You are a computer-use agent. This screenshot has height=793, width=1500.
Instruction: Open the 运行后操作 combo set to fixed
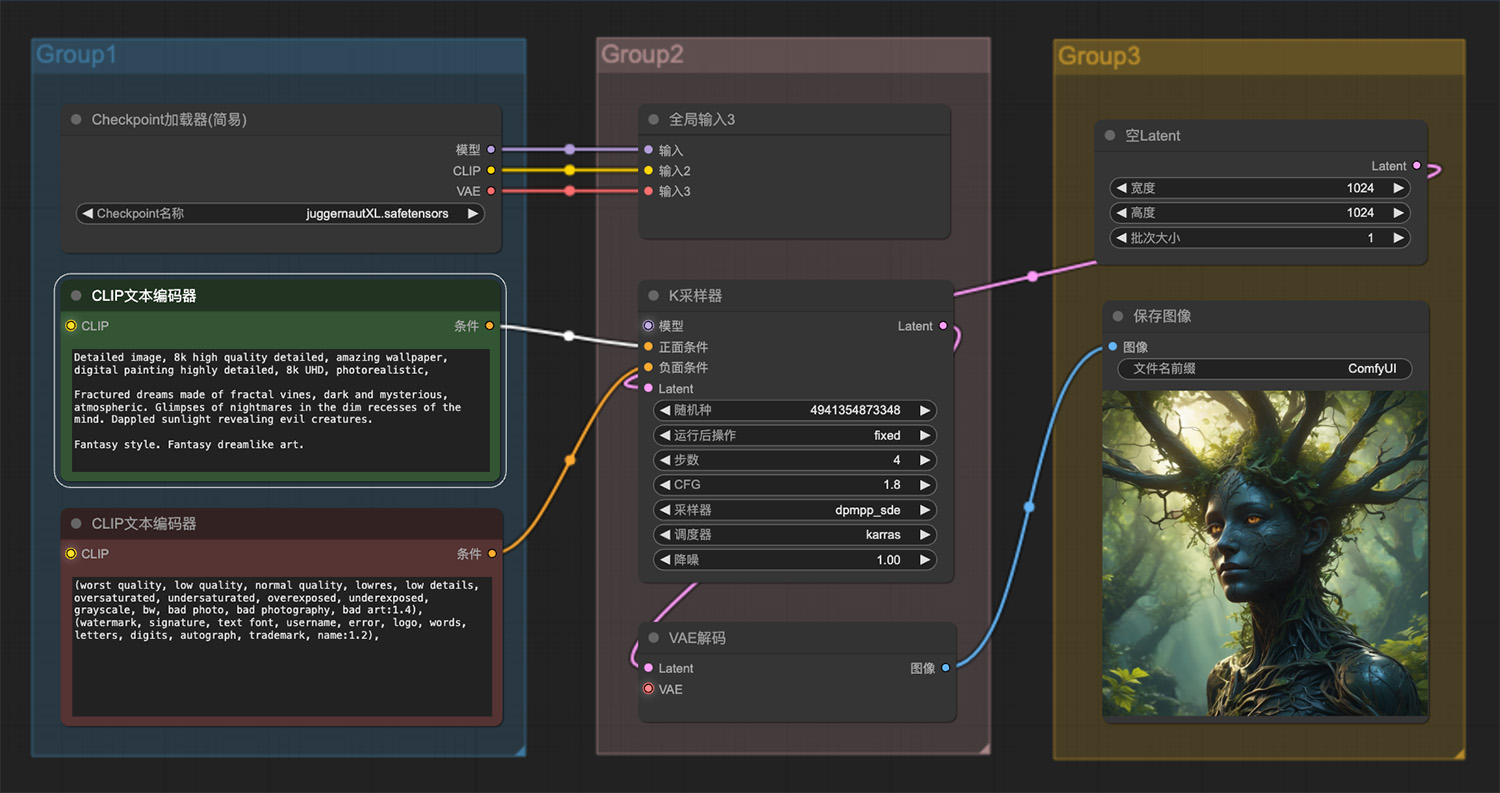coord(795,435)
